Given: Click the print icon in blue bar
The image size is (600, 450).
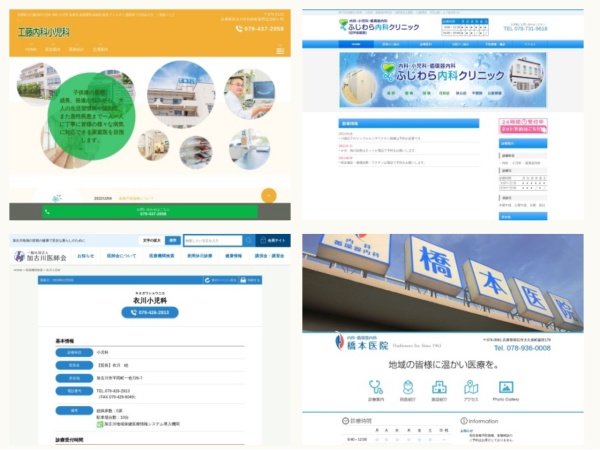Looking at the screenshot, I should point(243,280).
